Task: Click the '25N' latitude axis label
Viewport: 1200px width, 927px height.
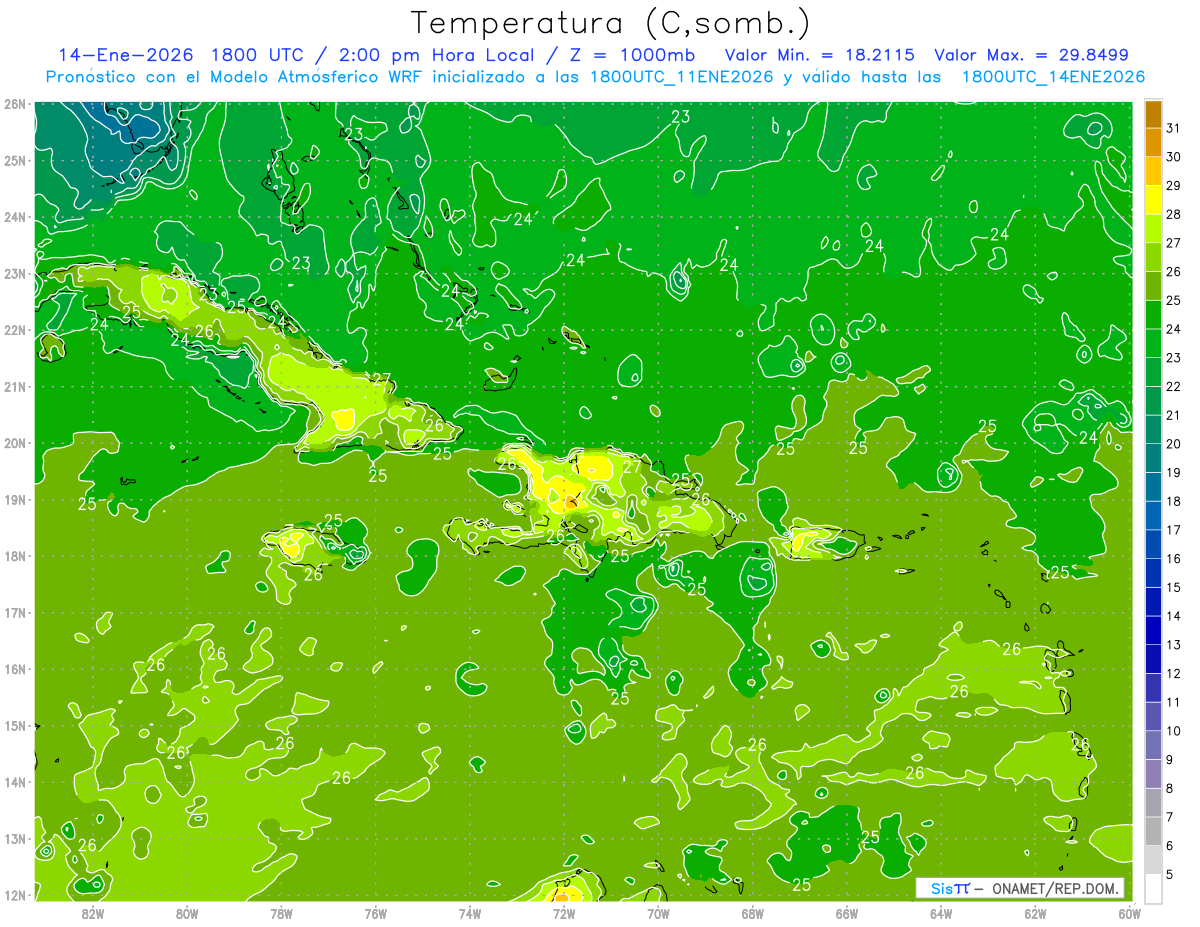Action: [14, 160]
